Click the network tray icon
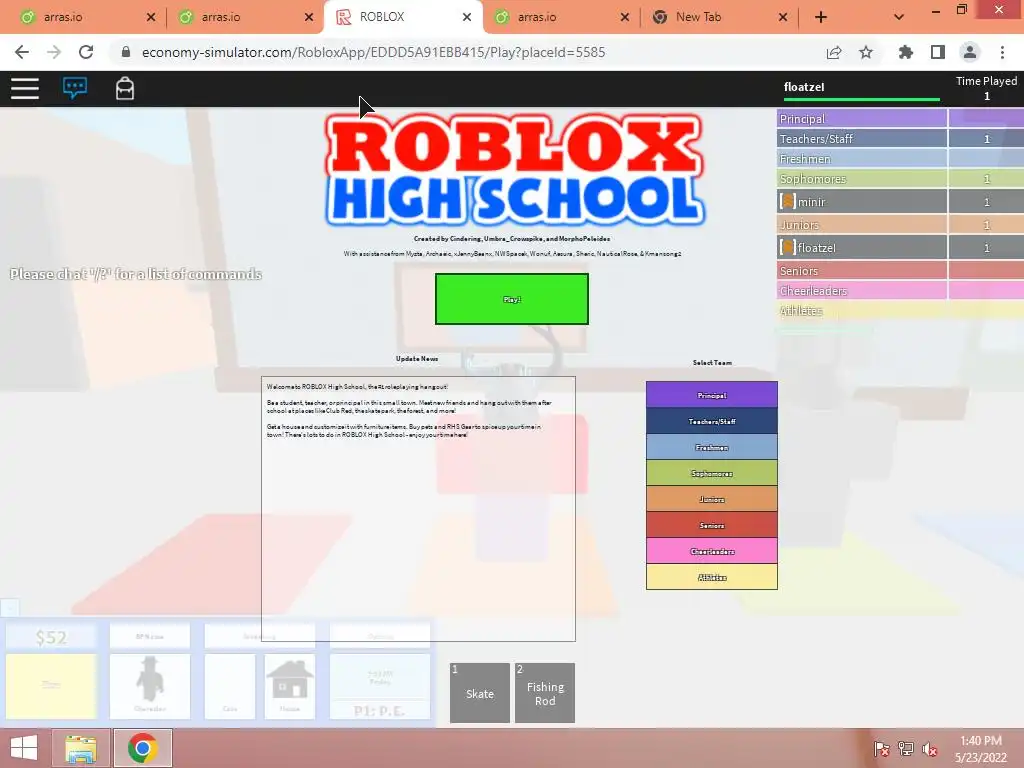The width and height of the screenshot is (1024, 768). pos(906,749)
